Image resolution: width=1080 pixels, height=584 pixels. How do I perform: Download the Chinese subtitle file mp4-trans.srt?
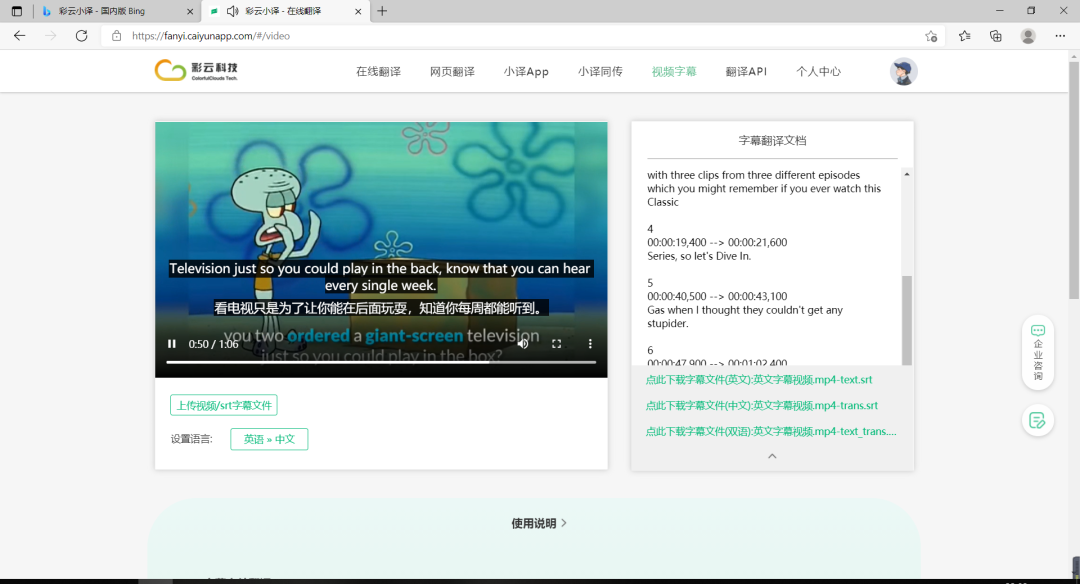click(762, 406)
